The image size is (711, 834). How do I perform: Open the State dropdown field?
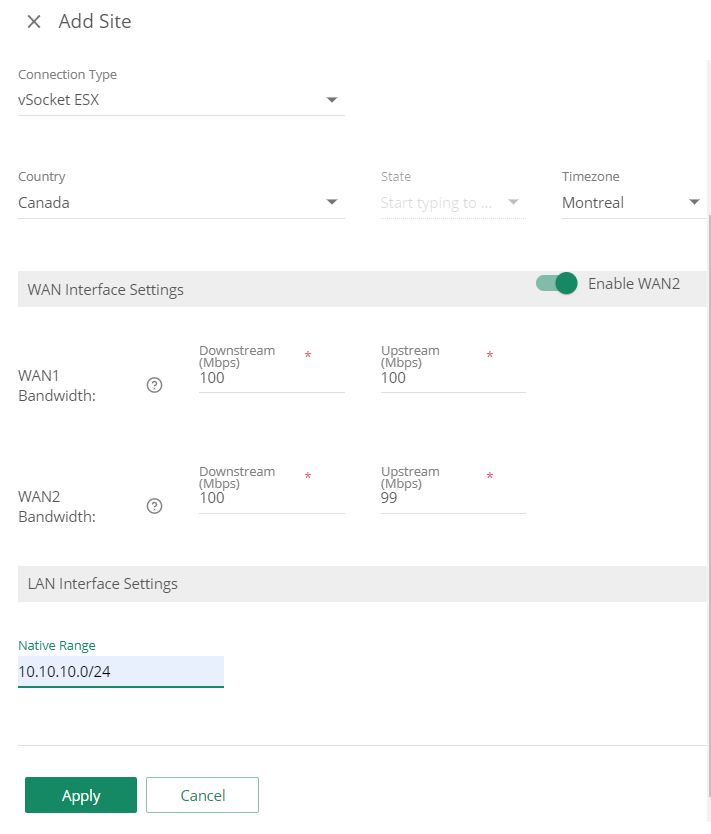pos(453,203)
